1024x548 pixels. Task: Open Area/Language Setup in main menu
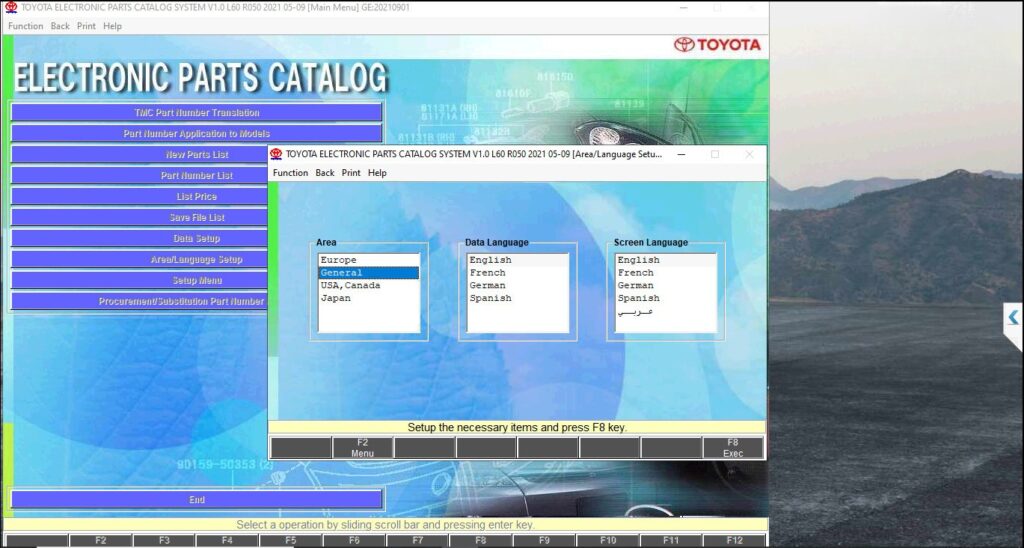(140, 259)
